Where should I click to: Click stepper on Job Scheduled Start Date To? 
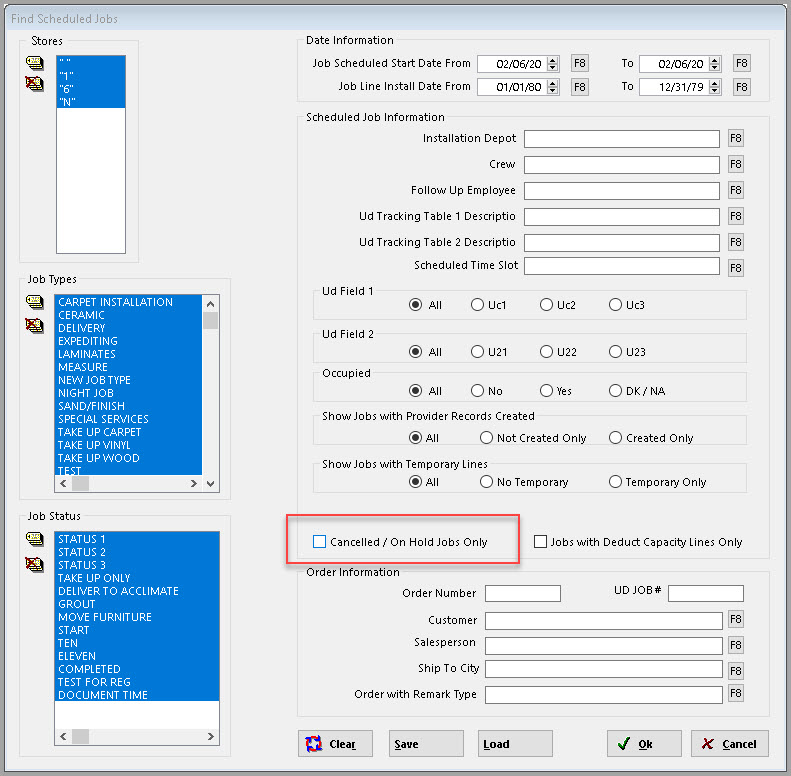click(714, 64)
